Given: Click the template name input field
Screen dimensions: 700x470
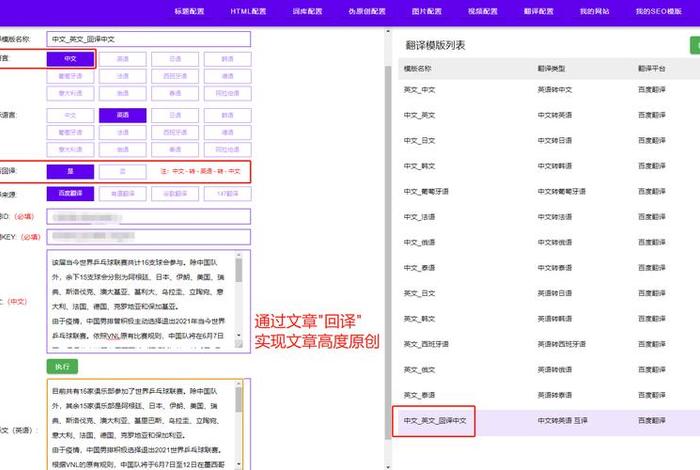Looking at the screenshot, I should tap(149, 39).
